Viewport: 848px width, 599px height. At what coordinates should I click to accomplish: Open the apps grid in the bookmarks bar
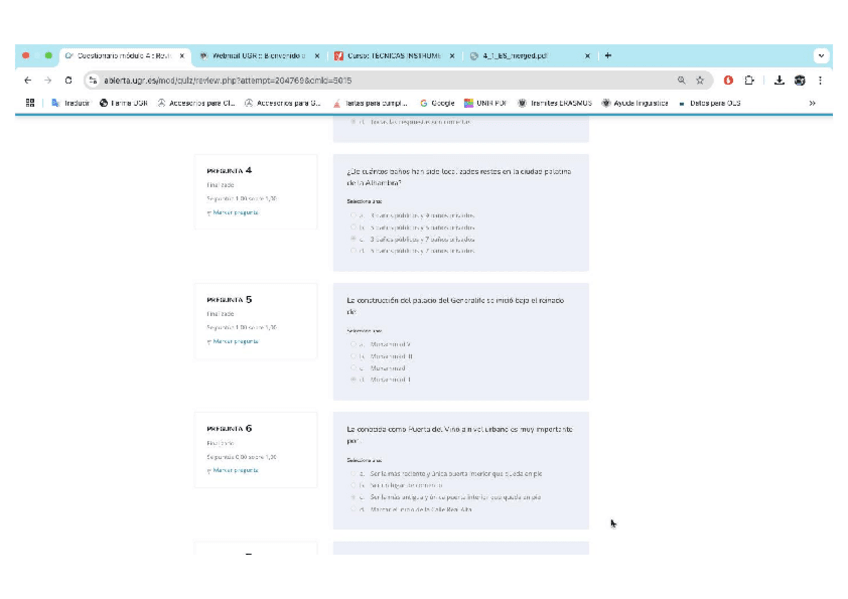(x=30, y=103)
